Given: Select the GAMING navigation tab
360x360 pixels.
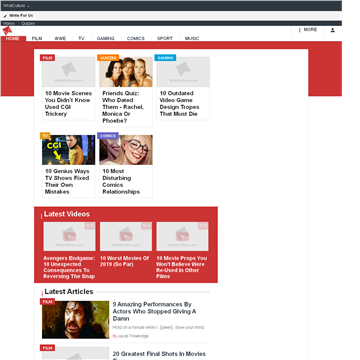Looking at the screenshot, I should pyautogui.click(x=106, y=38).
